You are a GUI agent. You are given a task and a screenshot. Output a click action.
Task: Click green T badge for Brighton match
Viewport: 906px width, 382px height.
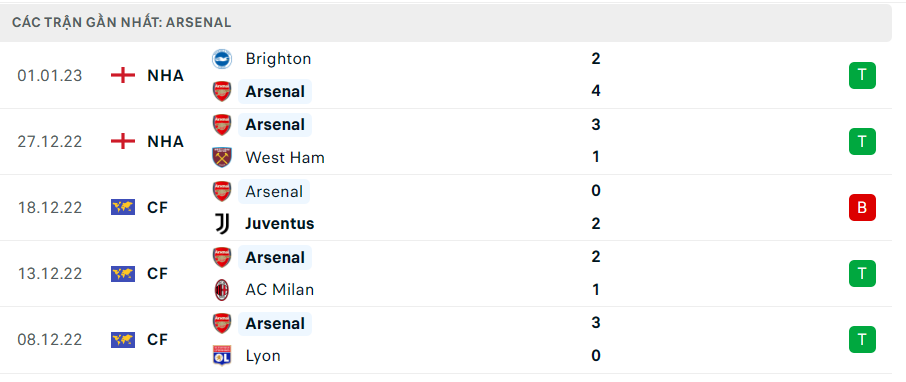(862, 75)
